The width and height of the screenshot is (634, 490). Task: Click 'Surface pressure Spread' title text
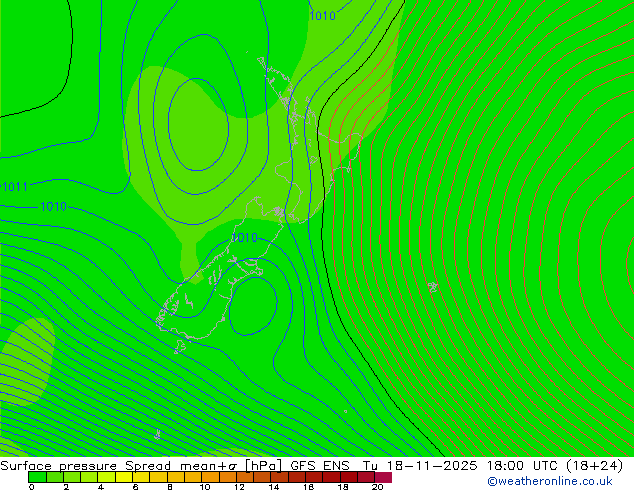[85, 466]
